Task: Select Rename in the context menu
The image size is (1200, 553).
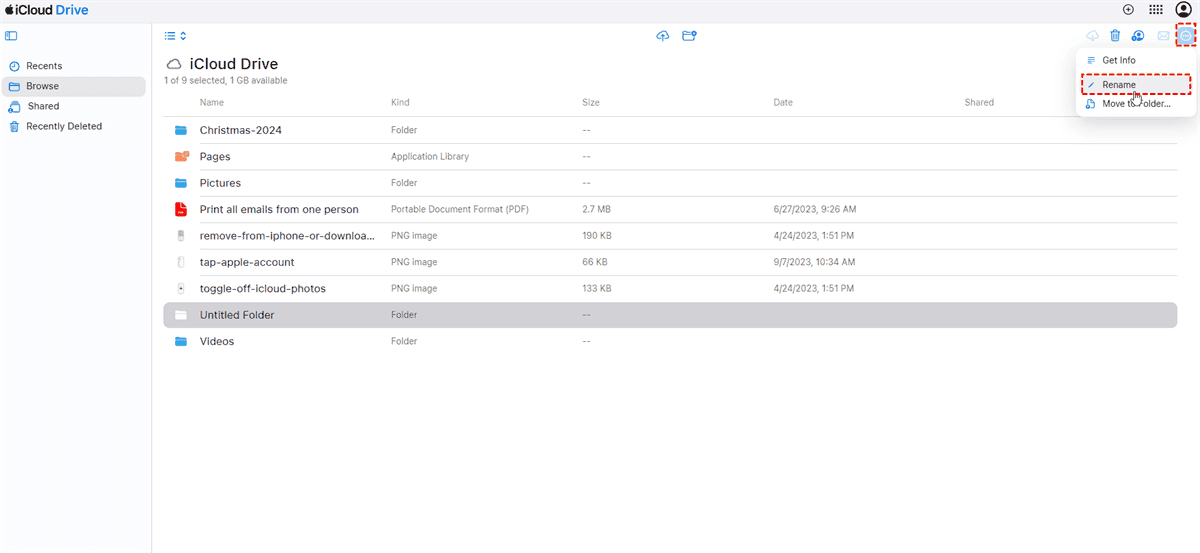Action: coord(1137,85)
